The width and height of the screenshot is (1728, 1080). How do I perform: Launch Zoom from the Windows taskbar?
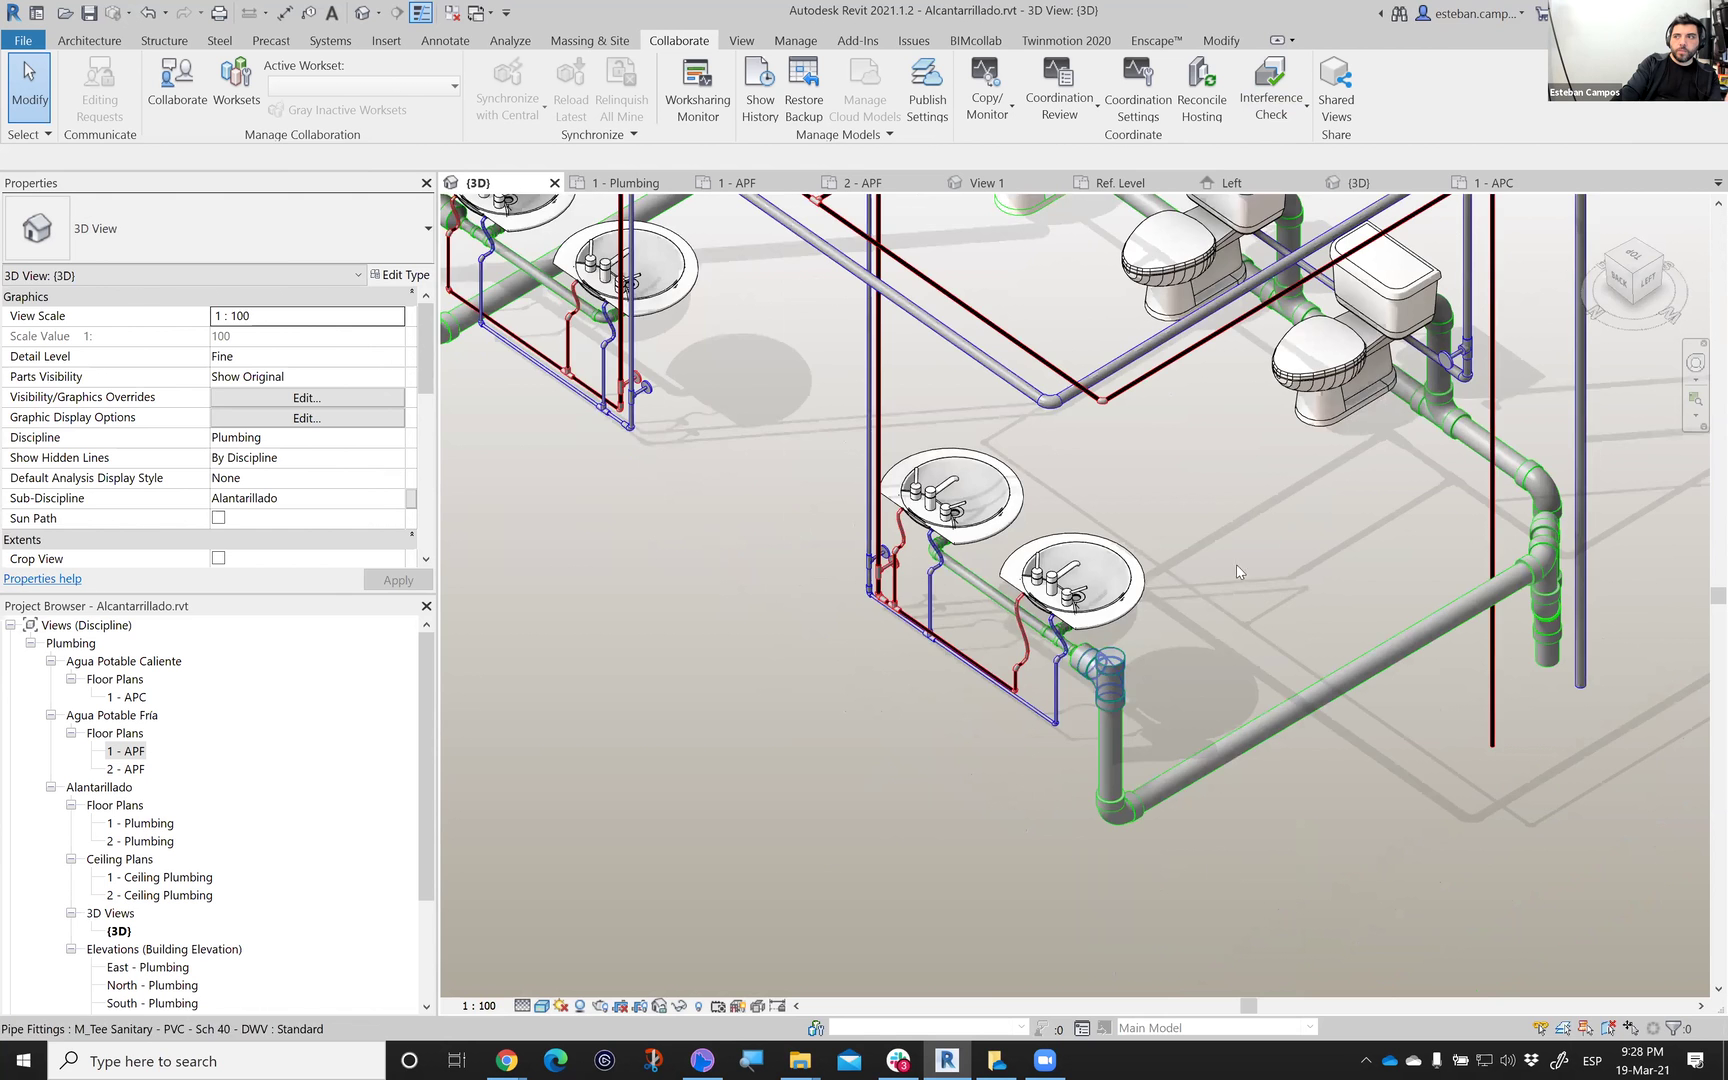[x=1045, y=1061]
